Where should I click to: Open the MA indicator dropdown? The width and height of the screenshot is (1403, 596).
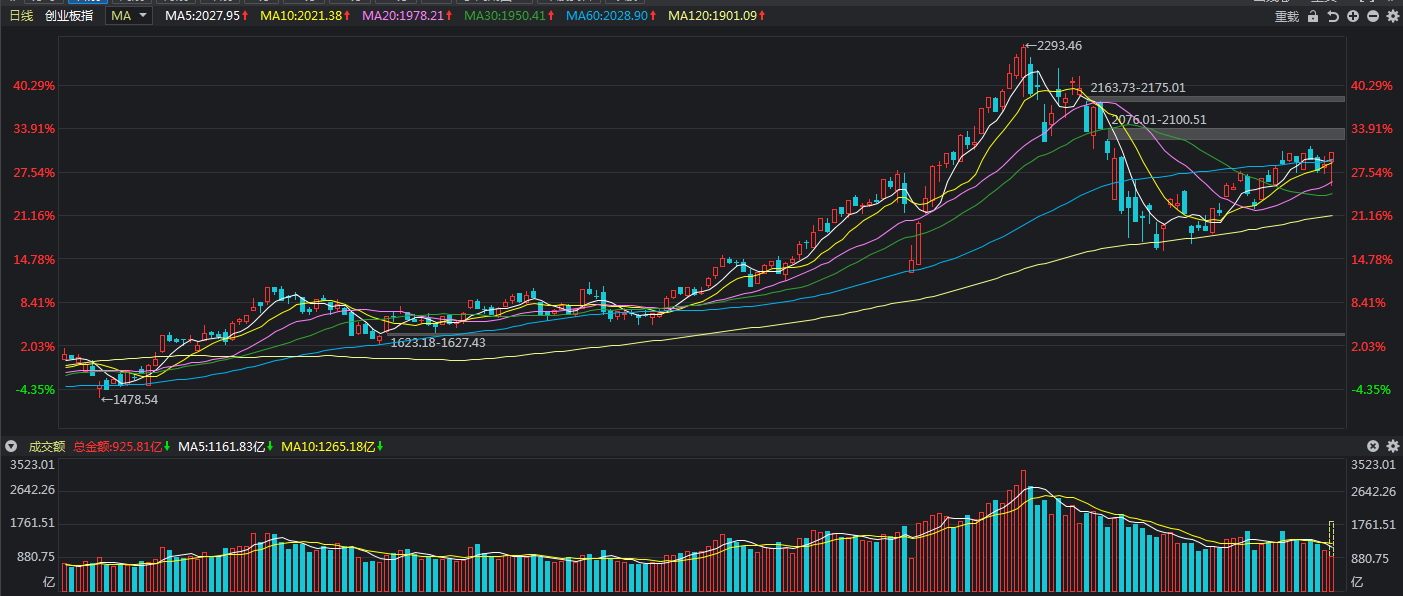click(x=129, y=16)
